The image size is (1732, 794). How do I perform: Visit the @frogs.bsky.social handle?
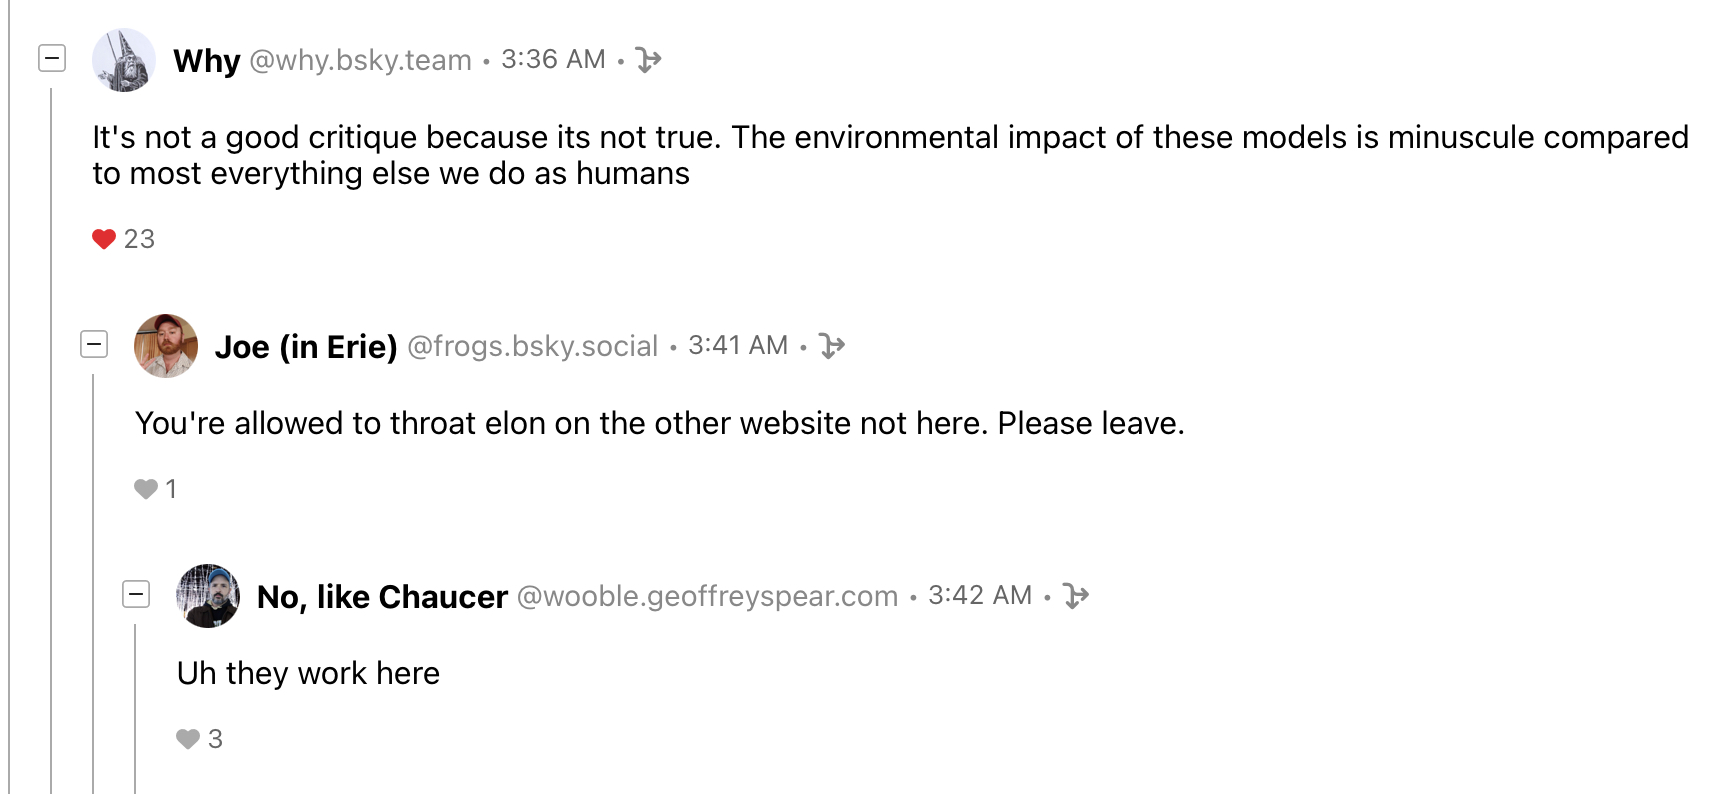[x=532, y=346]
